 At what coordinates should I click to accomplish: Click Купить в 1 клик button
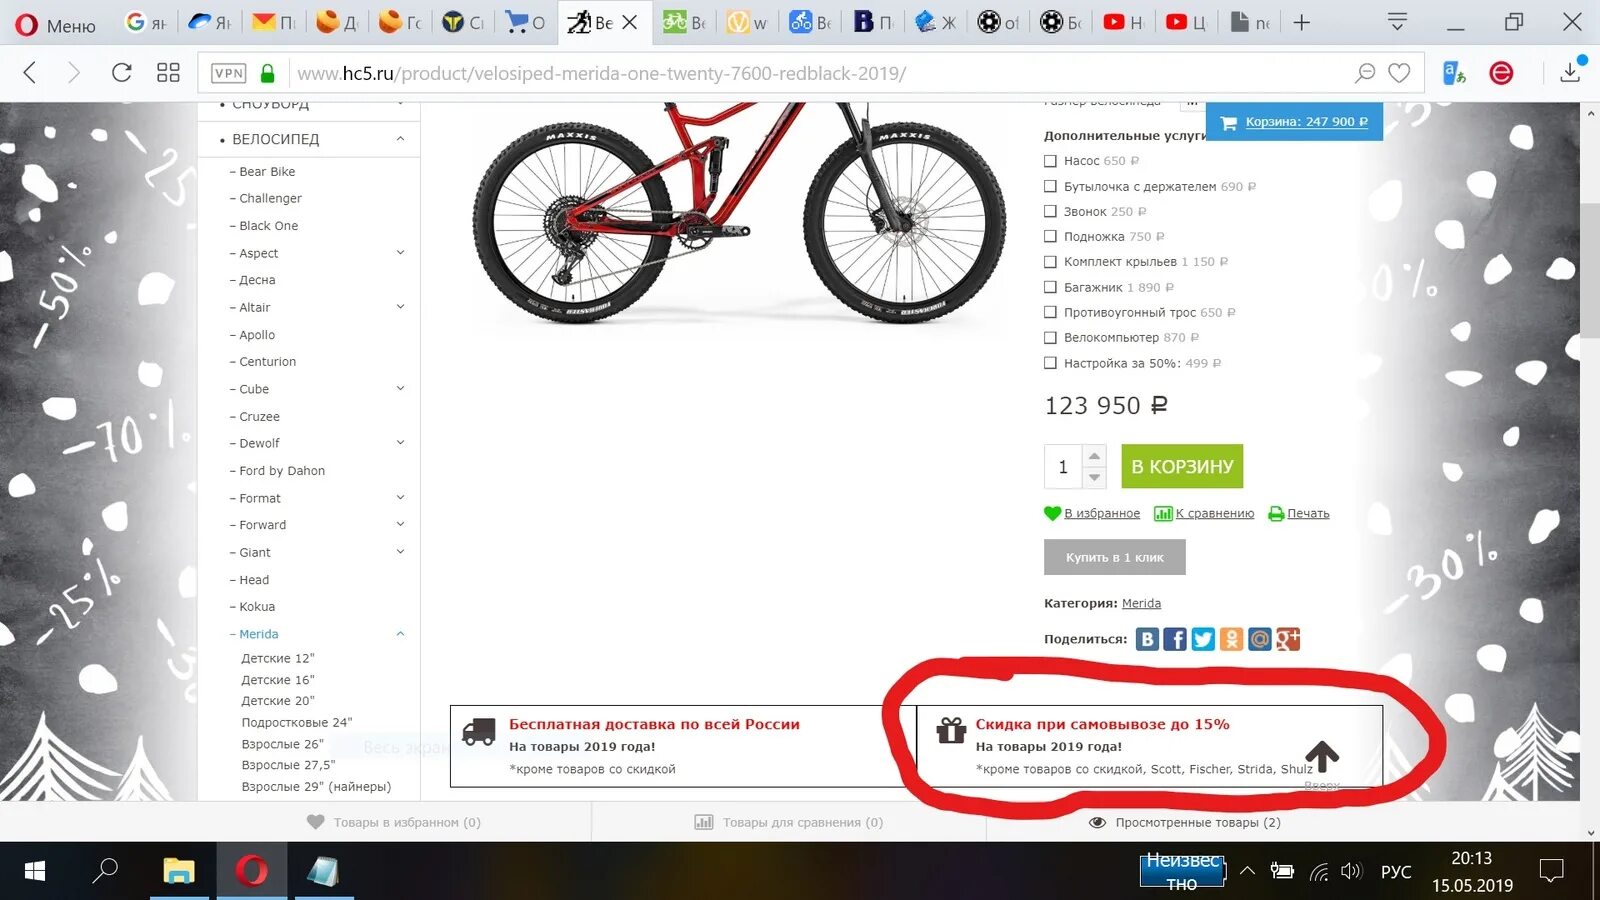point(1115,557)
